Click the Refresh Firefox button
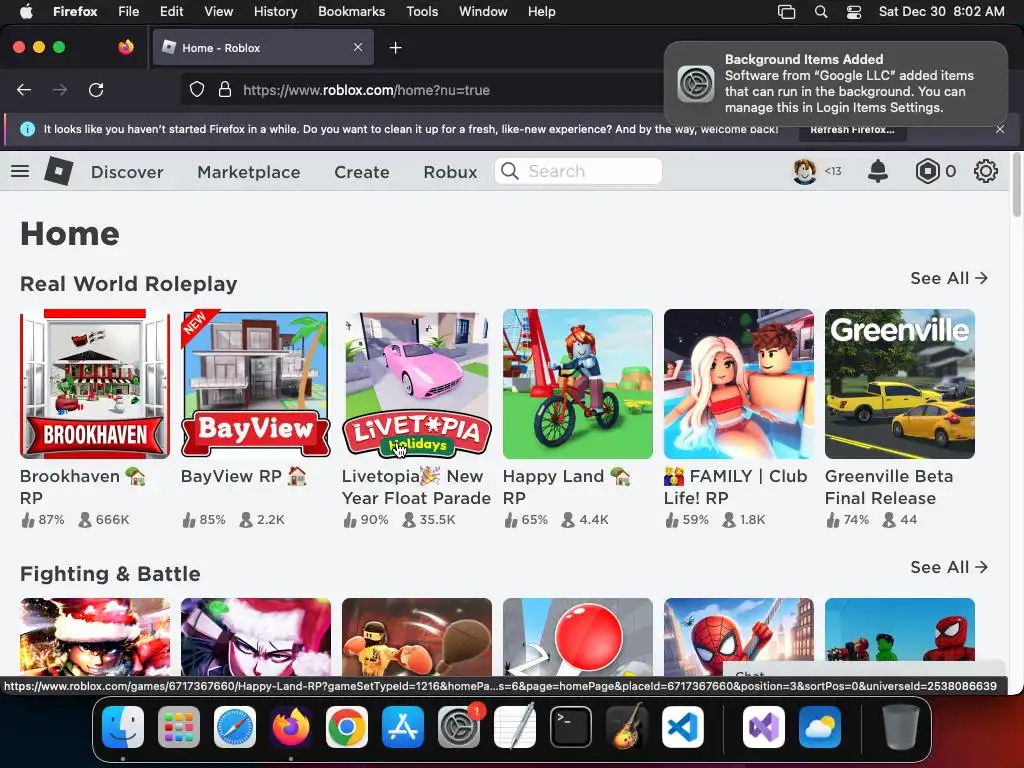The height and width of the screenshot is (768, 1024). tap(852, 129)
